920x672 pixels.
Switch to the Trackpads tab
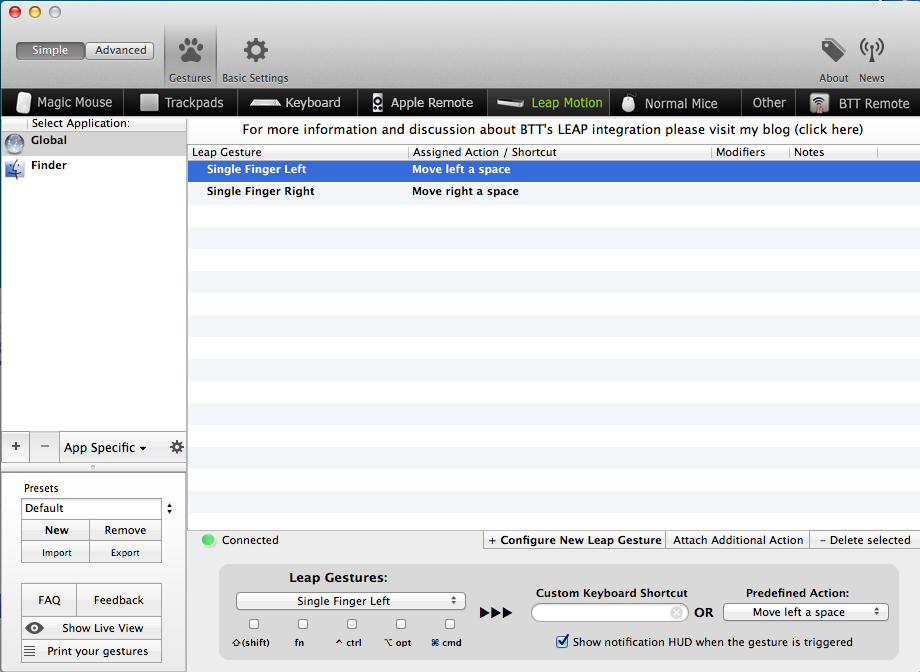click(x=182, y=102)
